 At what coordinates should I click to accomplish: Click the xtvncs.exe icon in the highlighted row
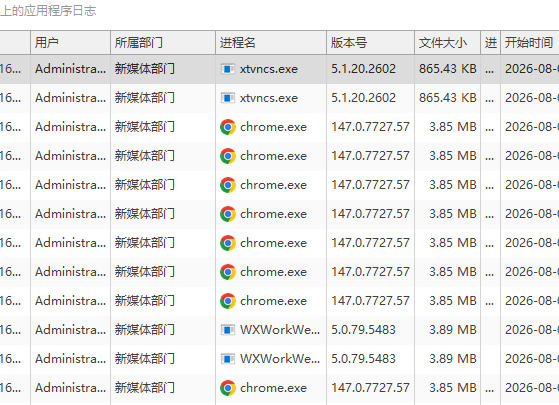click(227, 69)
